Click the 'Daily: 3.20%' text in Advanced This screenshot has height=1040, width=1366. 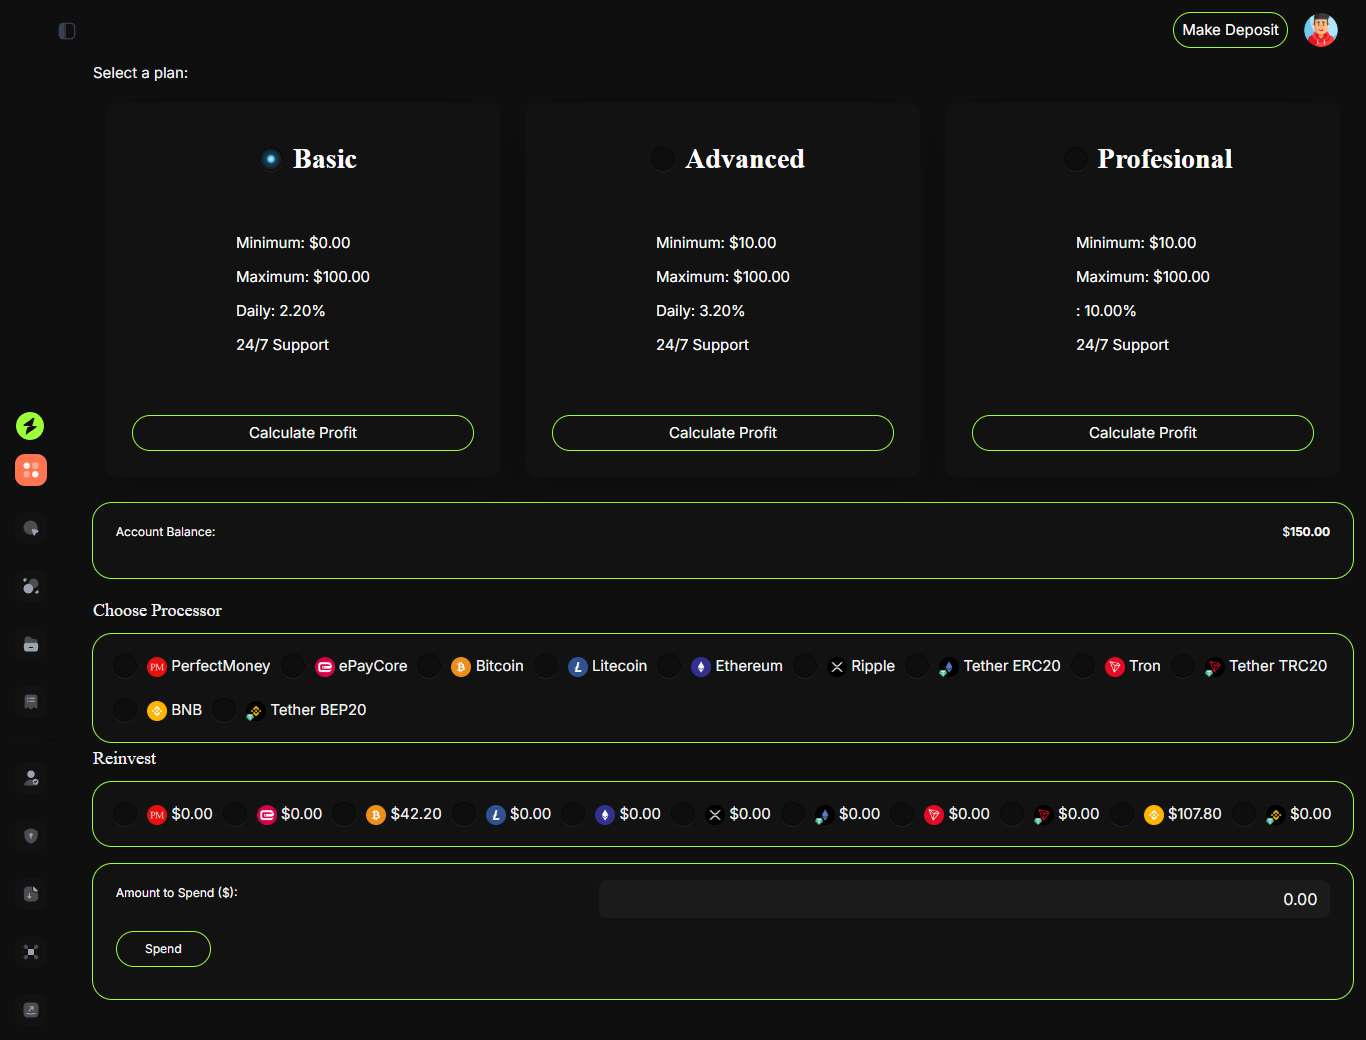[x=701, y=311]
